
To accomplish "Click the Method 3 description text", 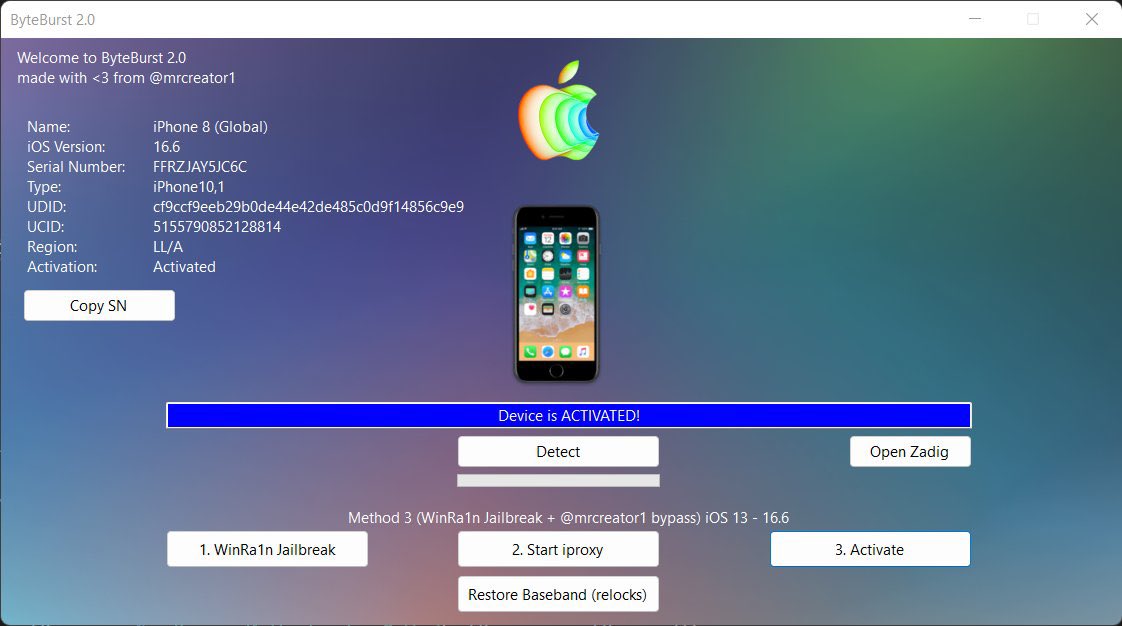I will [x=569, y=518].
